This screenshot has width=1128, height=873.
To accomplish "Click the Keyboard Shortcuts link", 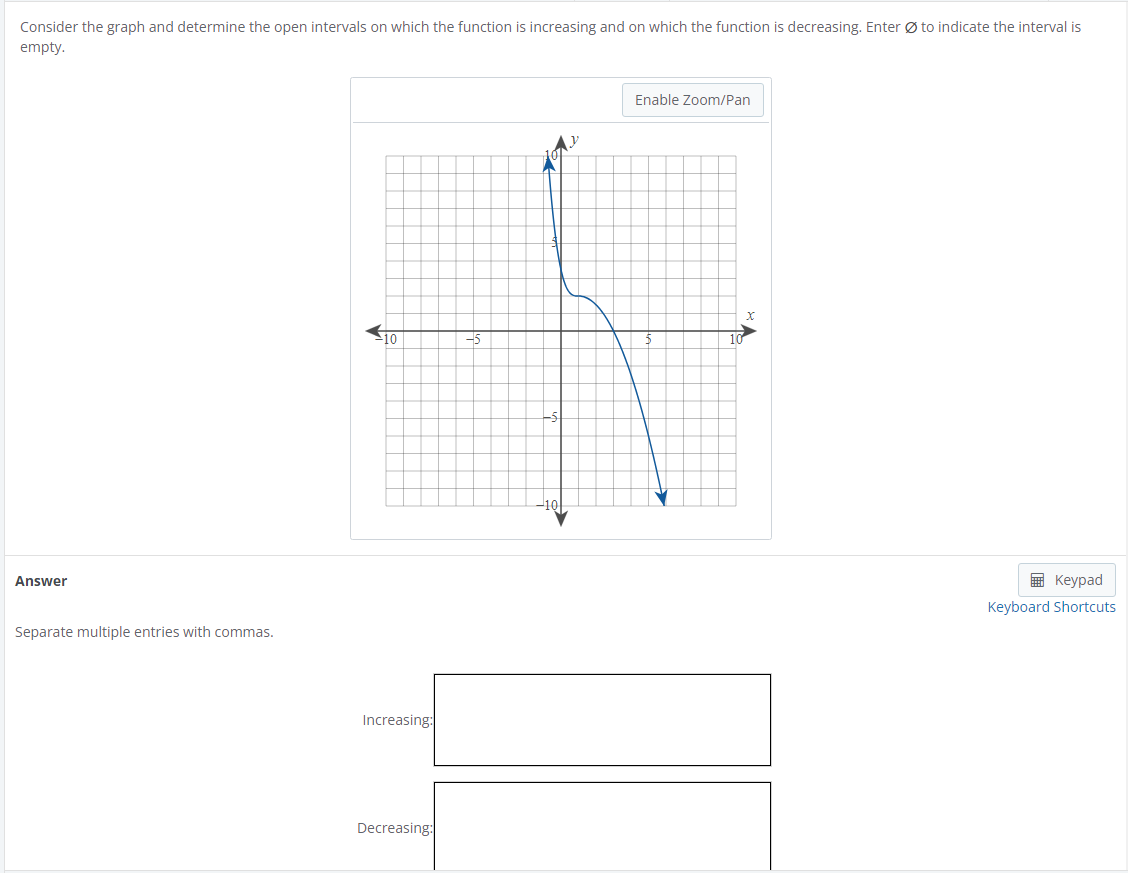I will (1051, 606).
